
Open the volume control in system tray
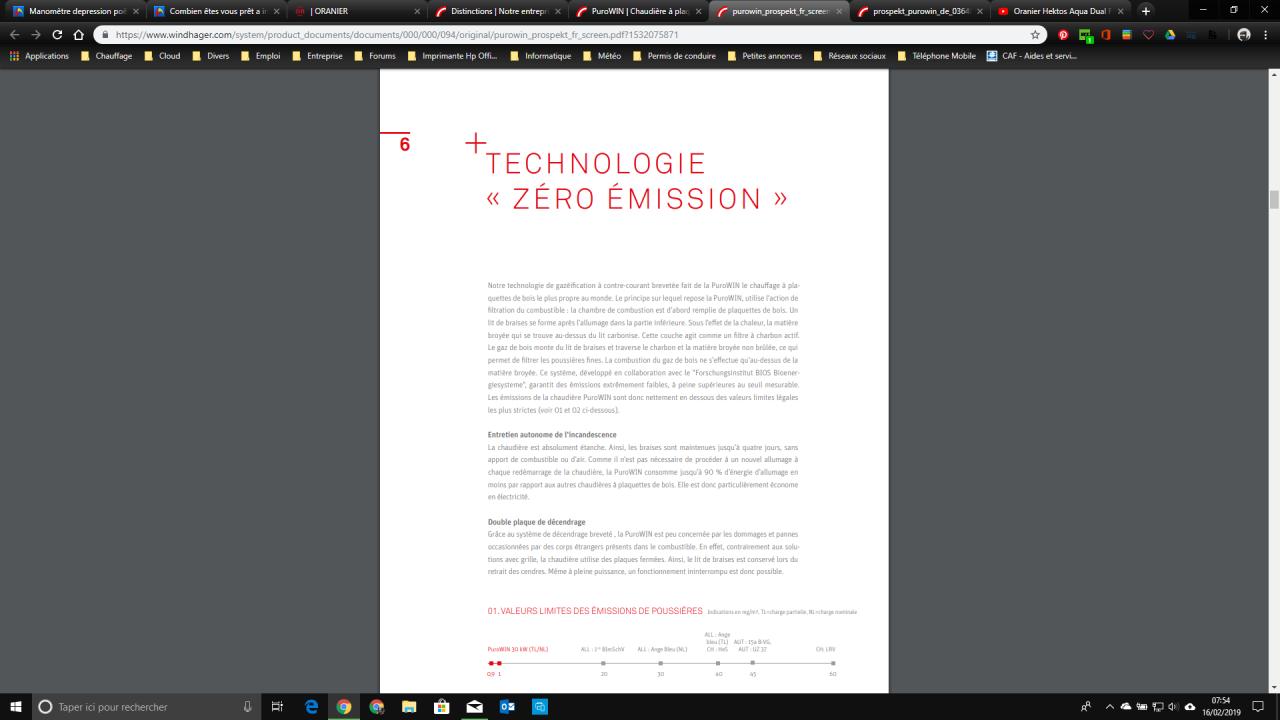click(x=1173, y=706)
